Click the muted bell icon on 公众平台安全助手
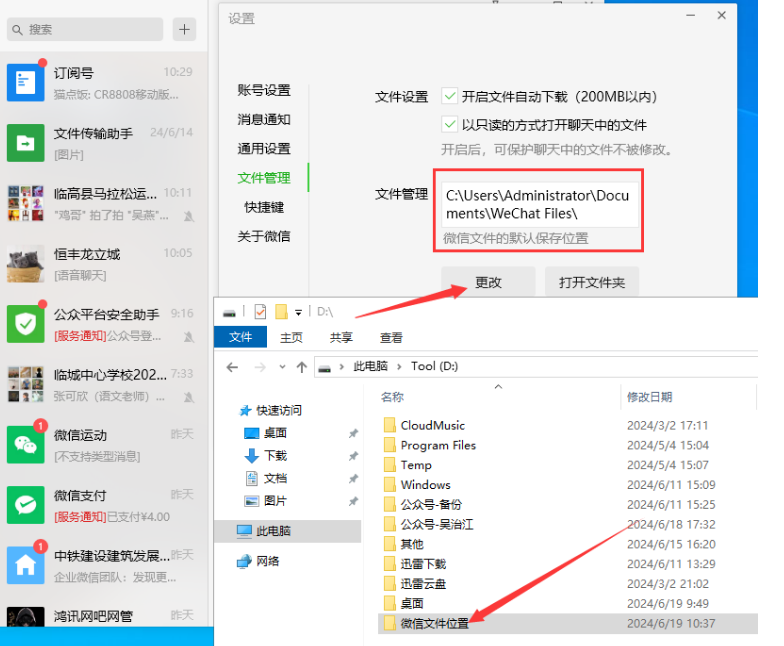784x646 pixels. (188, 337)
